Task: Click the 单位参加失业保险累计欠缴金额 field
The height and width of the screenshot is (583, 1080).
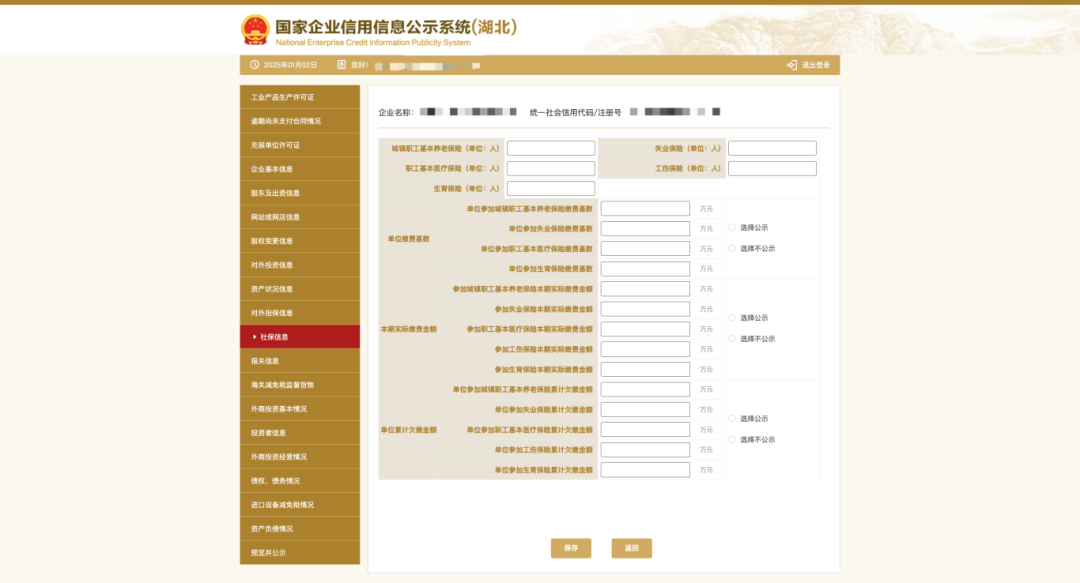Action: 645,409
